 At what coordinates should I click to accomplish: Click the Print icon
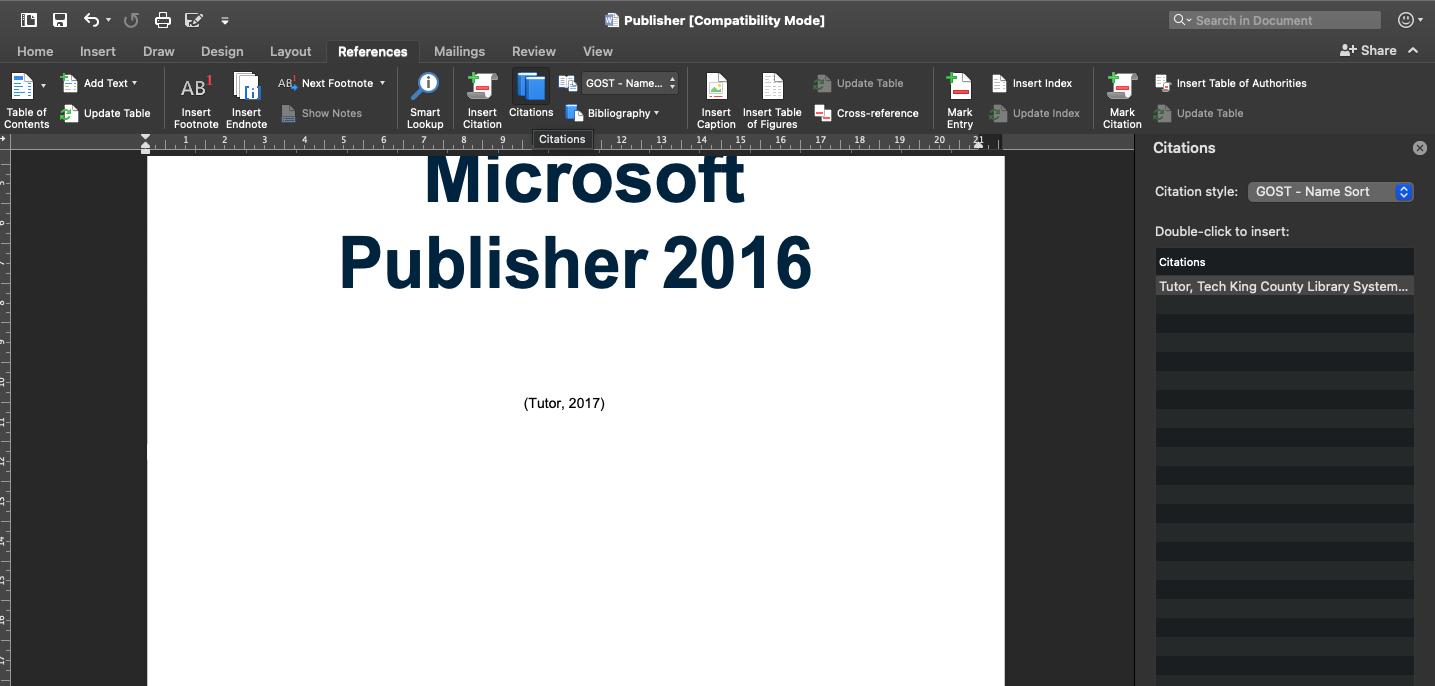(163, 20)
